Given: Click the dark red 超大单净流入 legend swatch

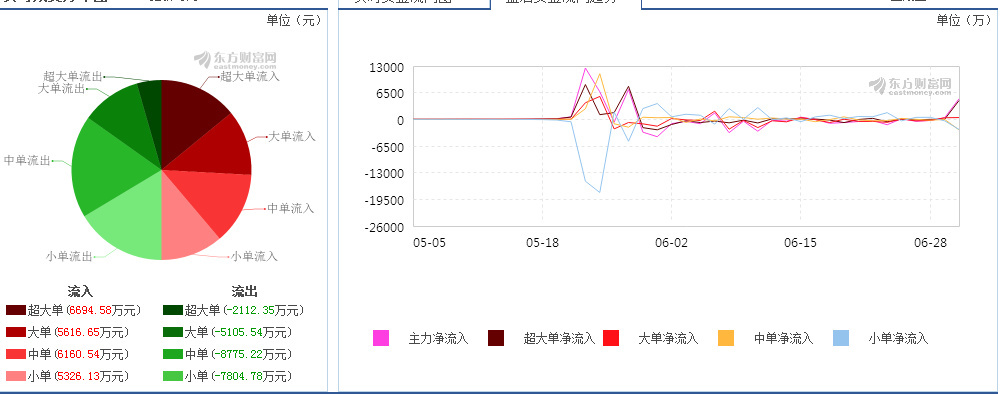Looking at the screenshot, I should point(496,338).
